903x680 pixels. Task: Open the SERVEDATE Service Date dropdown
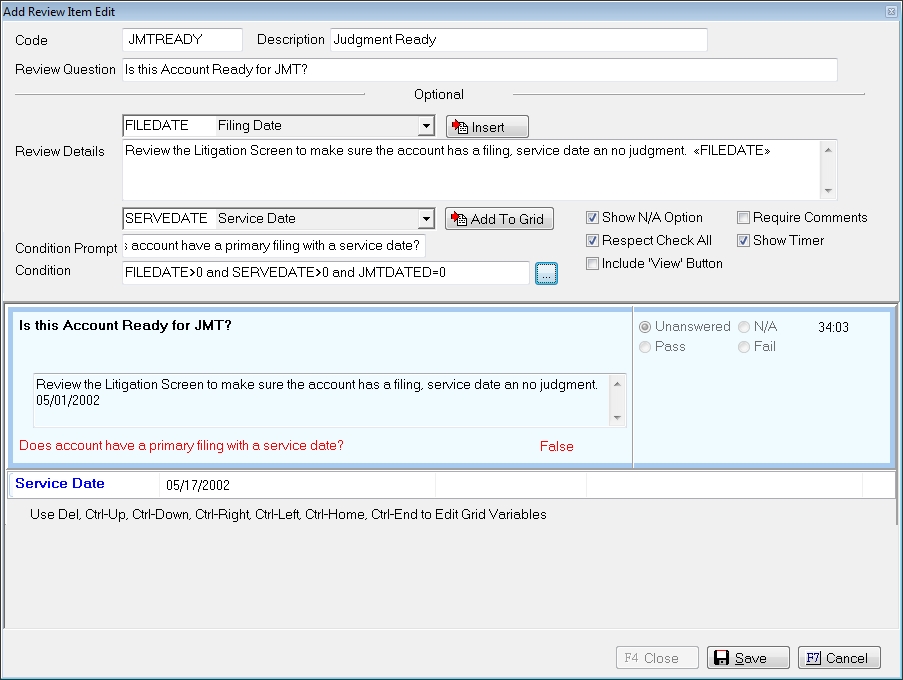426,219
